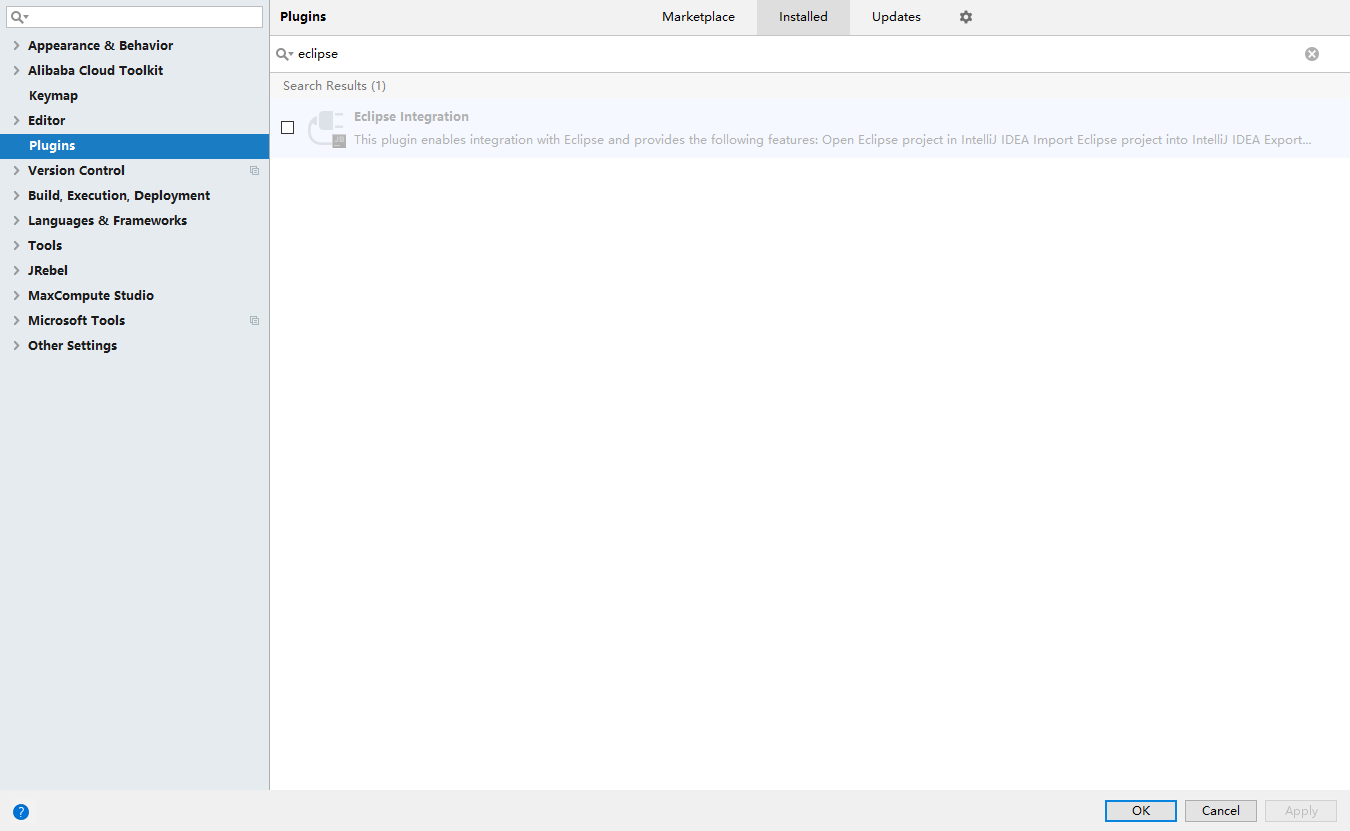Click the badge icon next to Microsoft Tools
This screenshot has width=1350, height=831.
254,320
